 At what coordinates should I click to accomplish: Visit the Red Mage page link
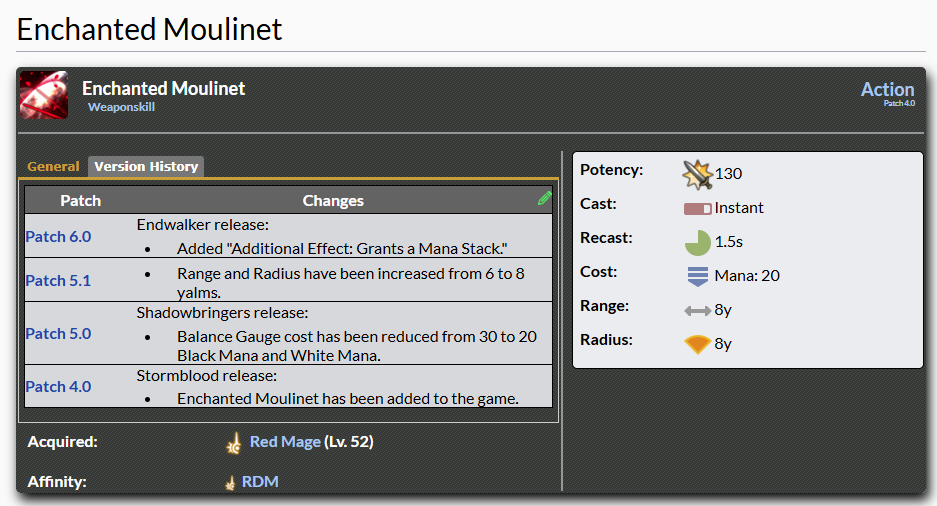click(x=285, y=441)
